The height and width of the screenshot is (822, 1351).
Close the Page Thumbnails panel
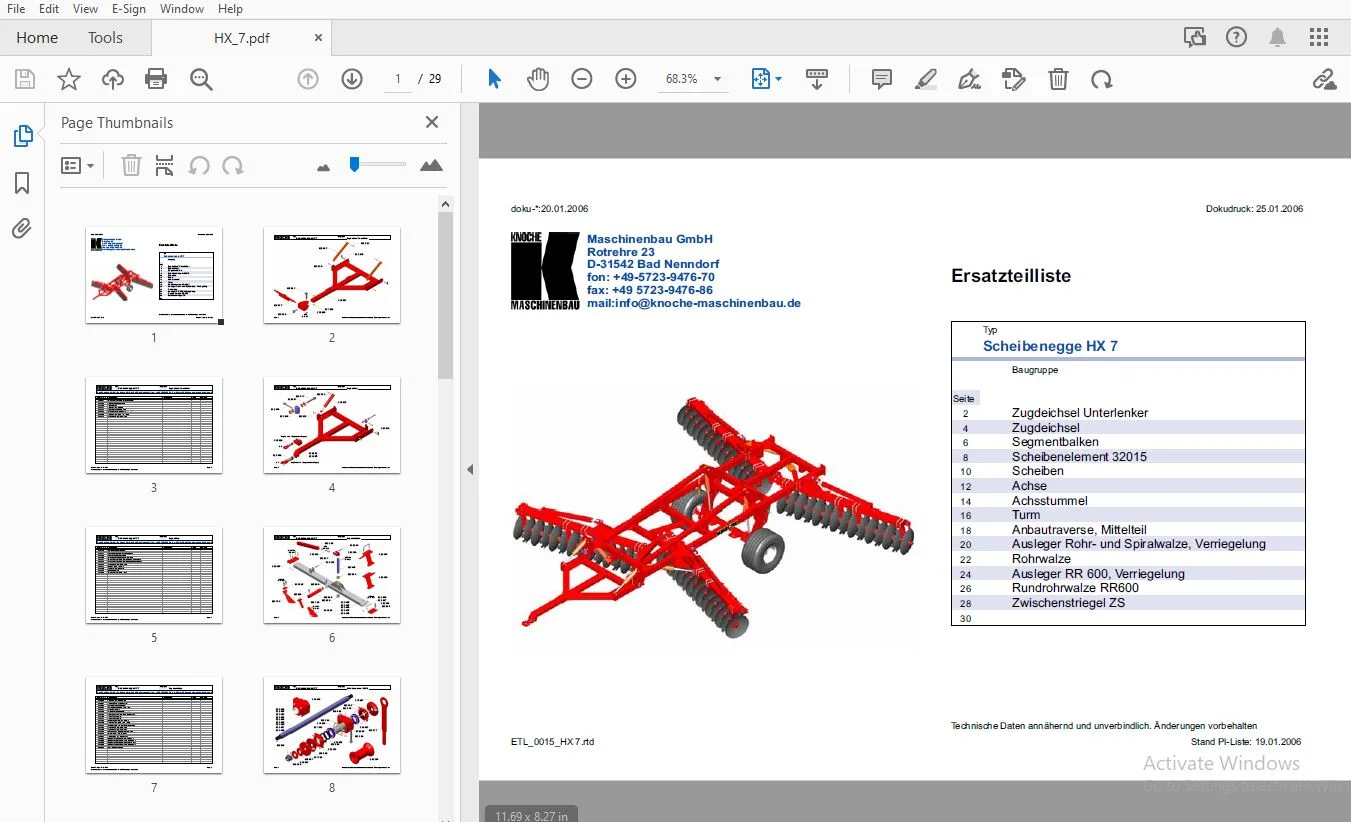[x=432, y=122]
